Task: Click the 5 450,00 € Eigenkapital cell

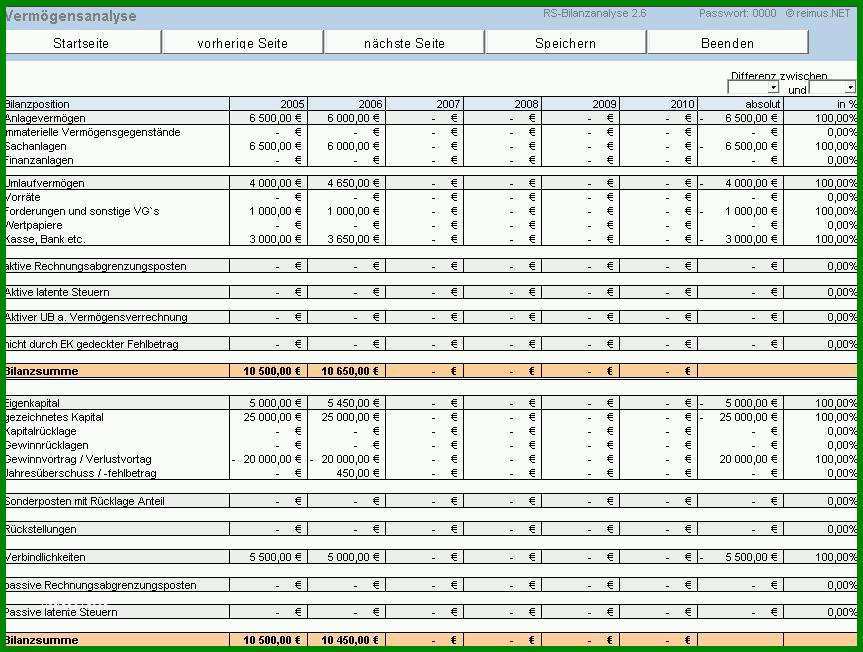Action: coord(347,403)
